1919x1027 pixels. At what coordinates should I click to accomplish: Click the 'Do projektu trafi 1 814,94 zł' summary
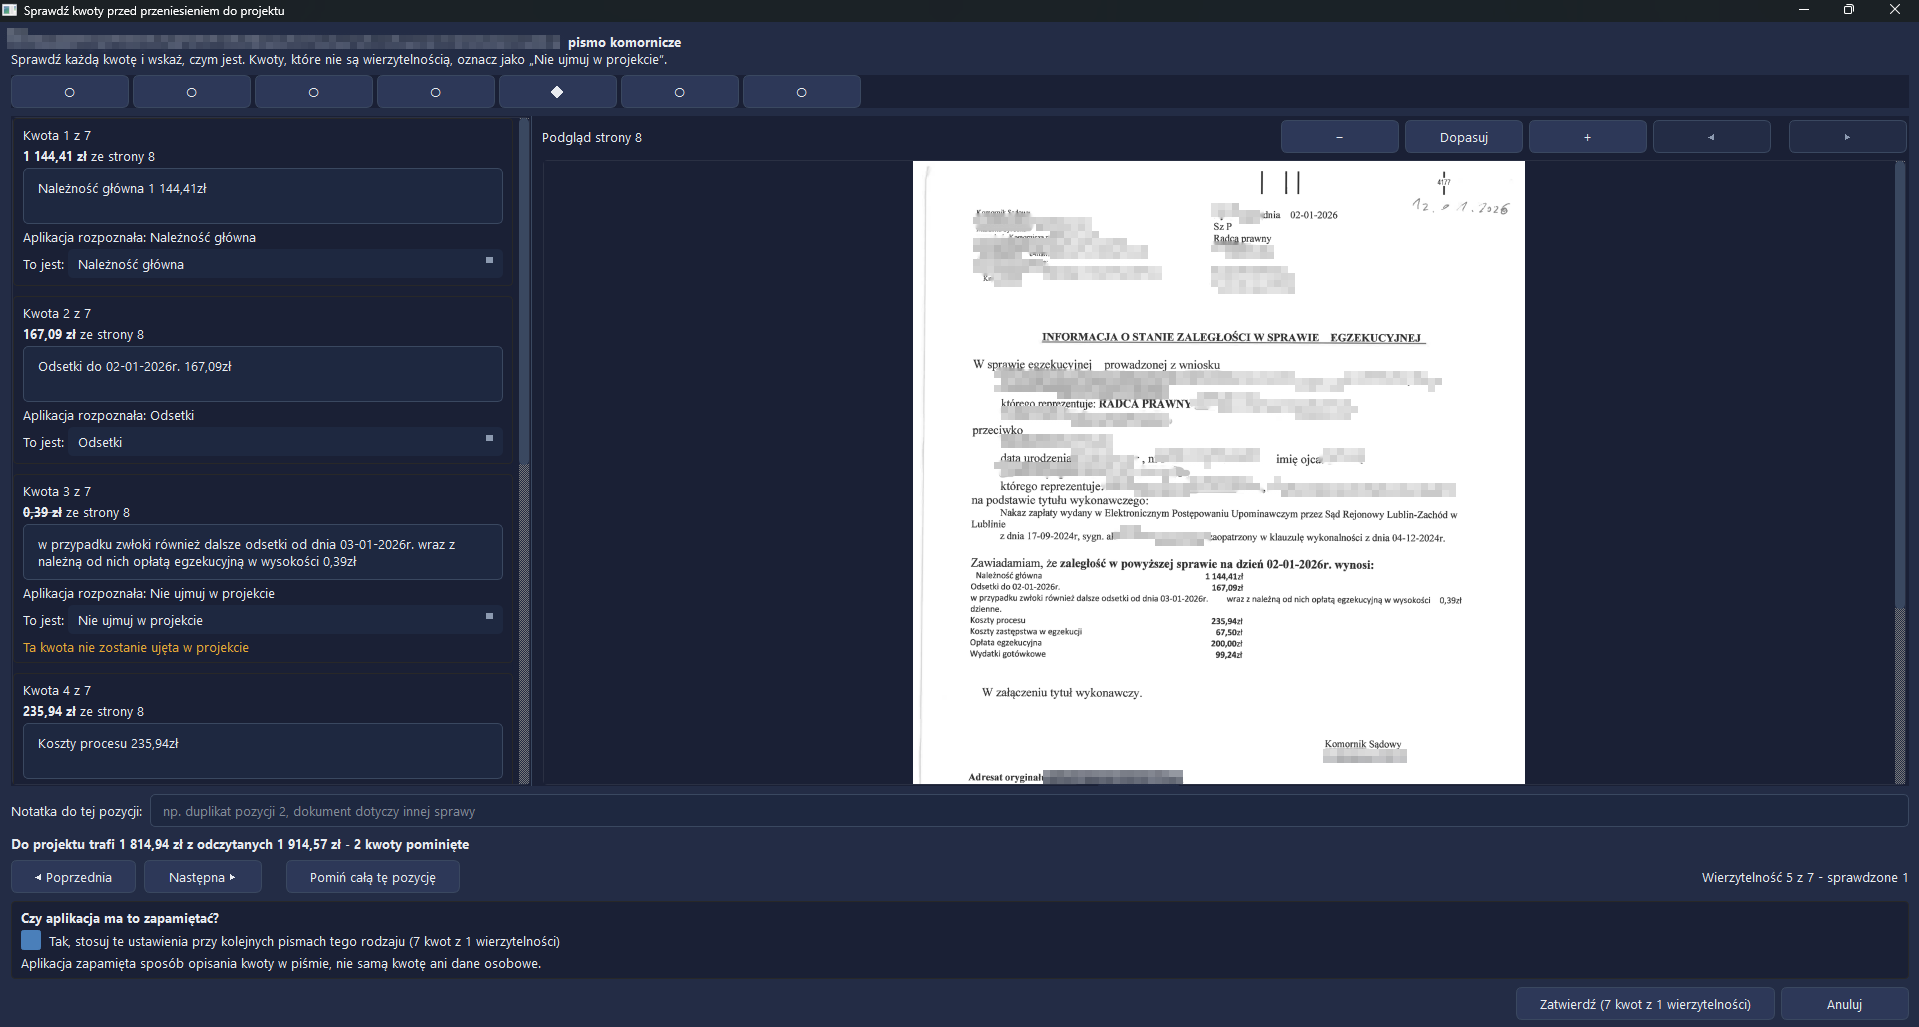click(x=240, y=844)
